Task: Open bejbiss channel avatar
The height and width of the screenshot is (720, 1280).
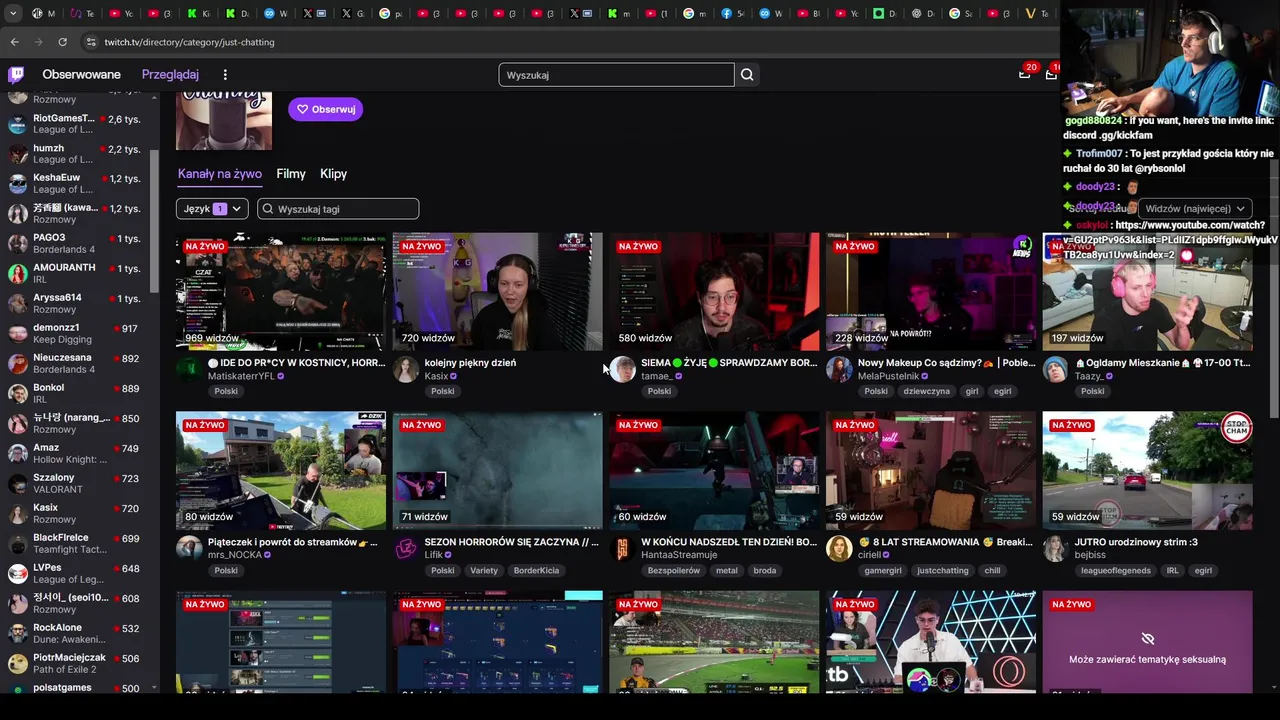Action: click(x=1055, y=548)
